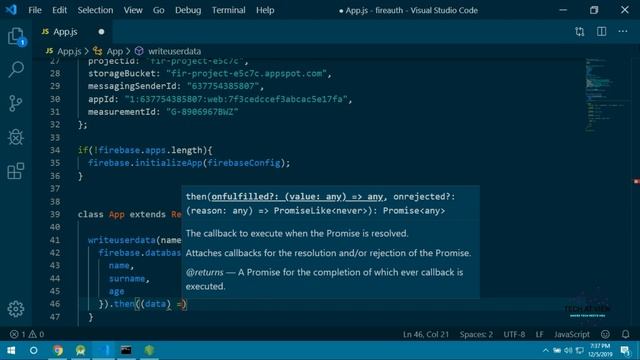This screenshot has width=640, height=360.
Task: Click line number 34 in gutter
Action: 55,150
